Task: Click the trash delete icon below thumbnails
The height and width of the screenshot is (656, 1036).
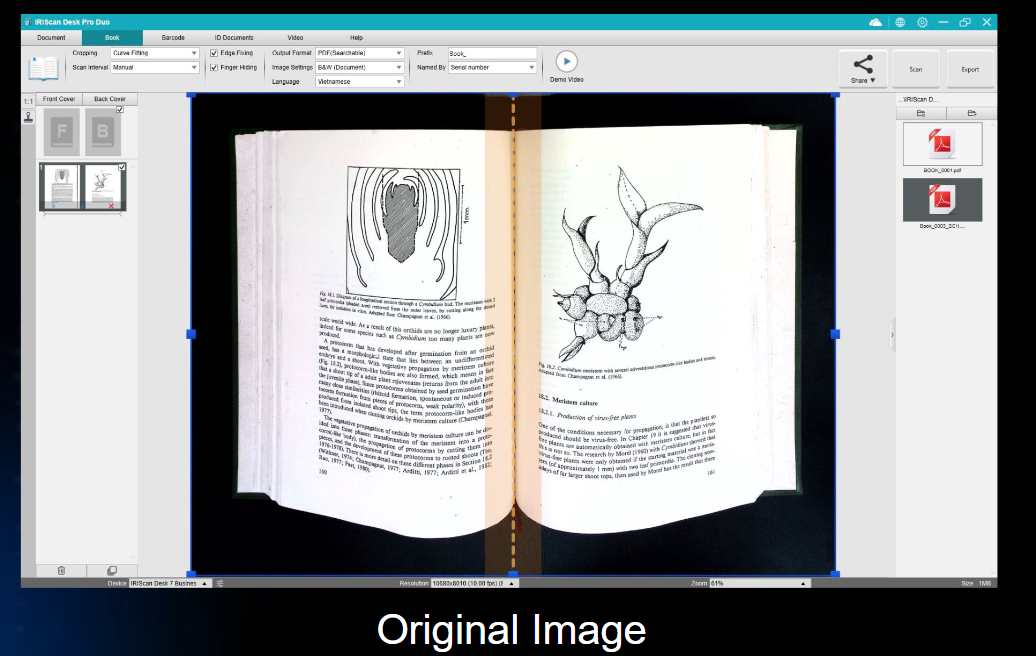Action: click(x=61, y=570)
